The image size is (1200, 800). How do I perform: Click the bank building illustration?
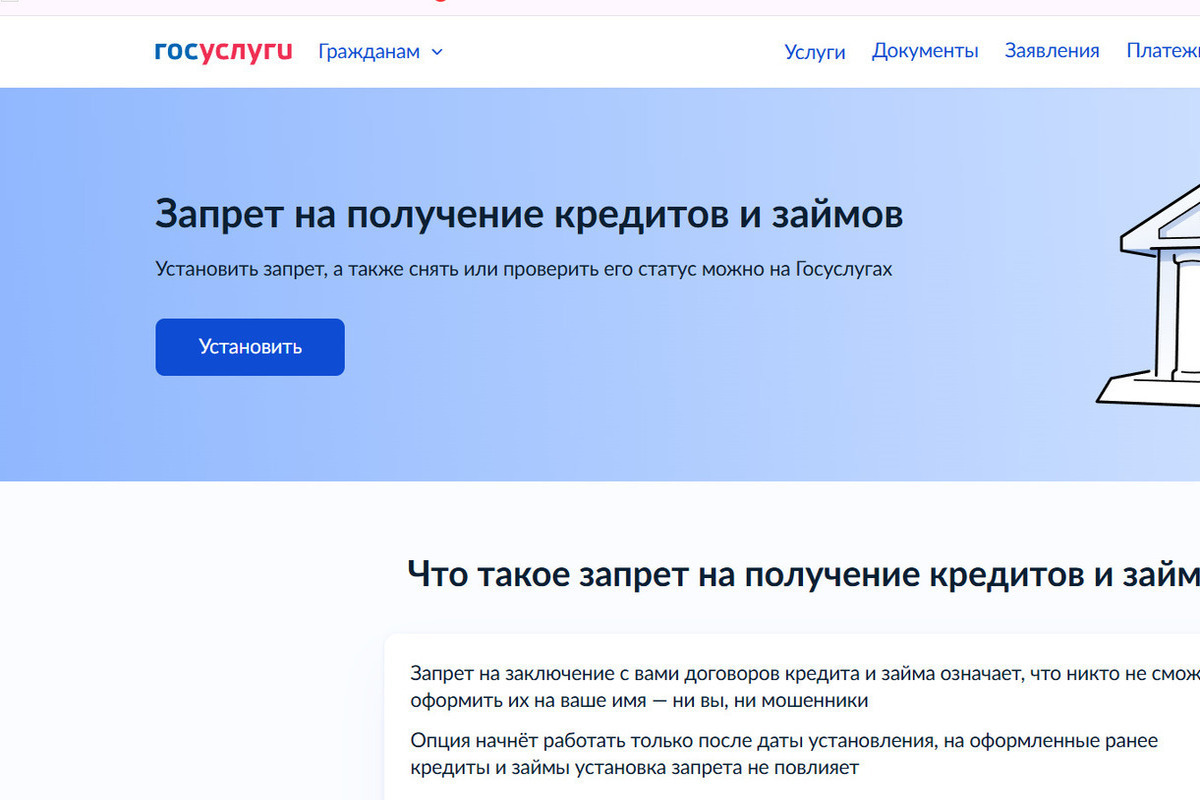(1149, 294)
